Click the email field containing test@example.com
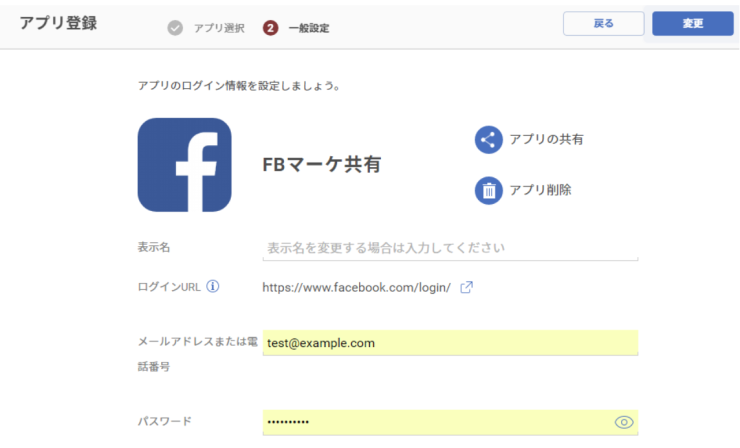 pos(449,343)
